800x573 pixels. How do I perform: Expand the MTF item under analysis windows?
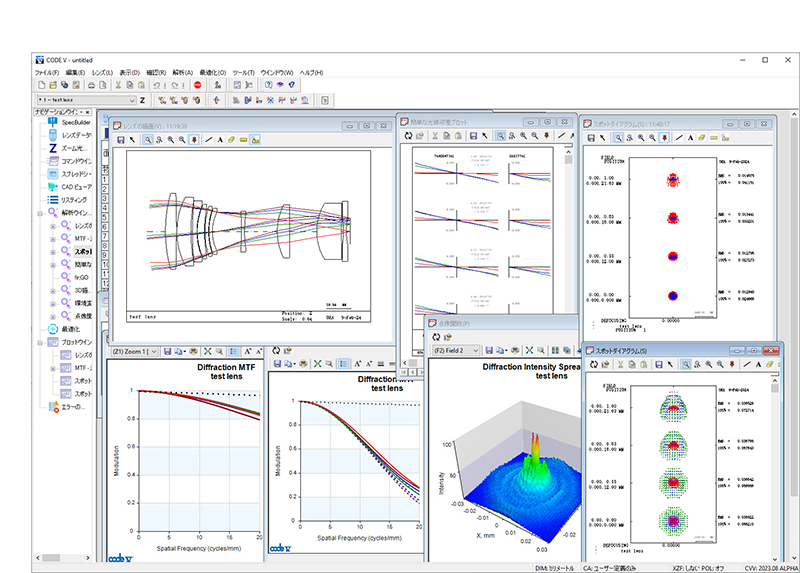click(x=53, y=239)
